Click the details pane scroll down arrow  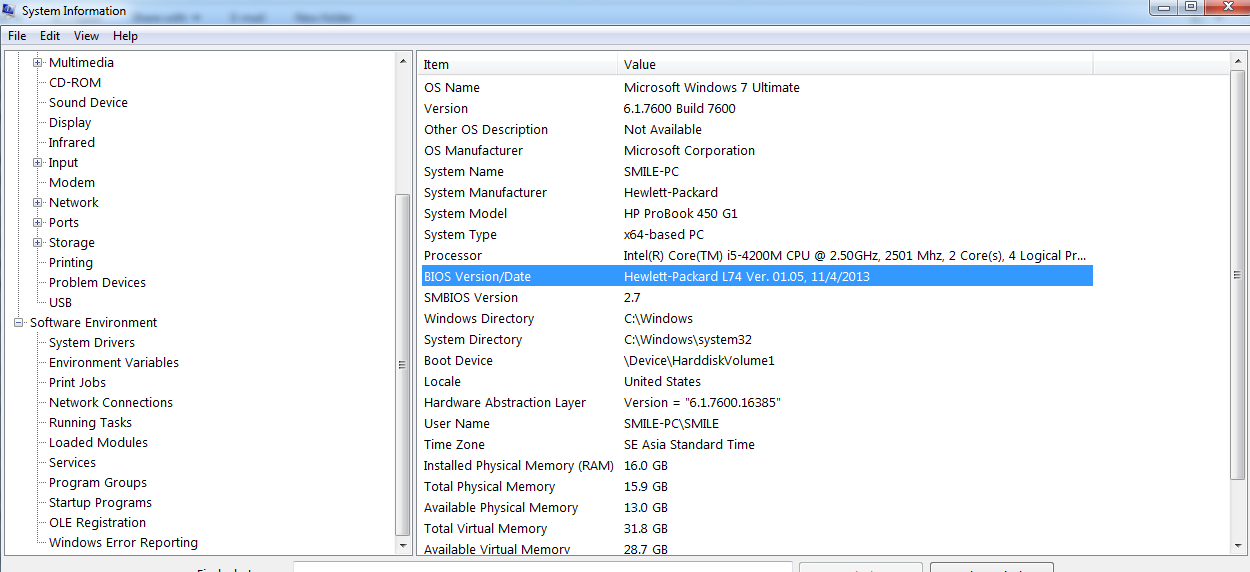point(1238,546)
